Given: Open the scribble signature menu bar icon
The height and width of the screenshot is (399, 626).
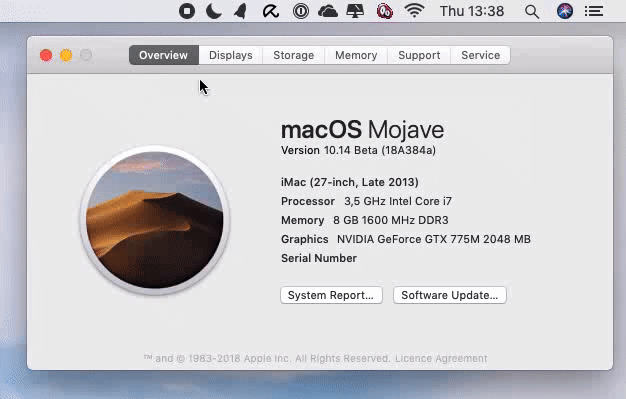Looking at the screenshot, I should point(271,11).
